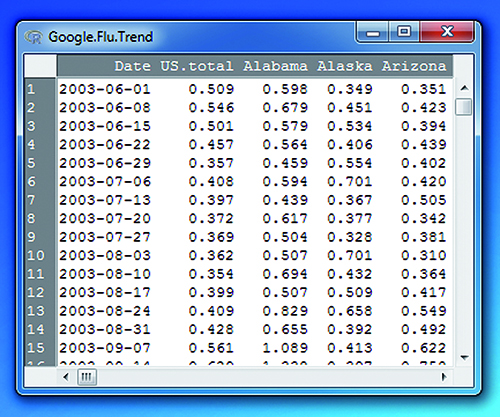Viewport: 500px width, 417px height.
Task: Click Alaska value 0.349
Action: [x=350, y=89]
